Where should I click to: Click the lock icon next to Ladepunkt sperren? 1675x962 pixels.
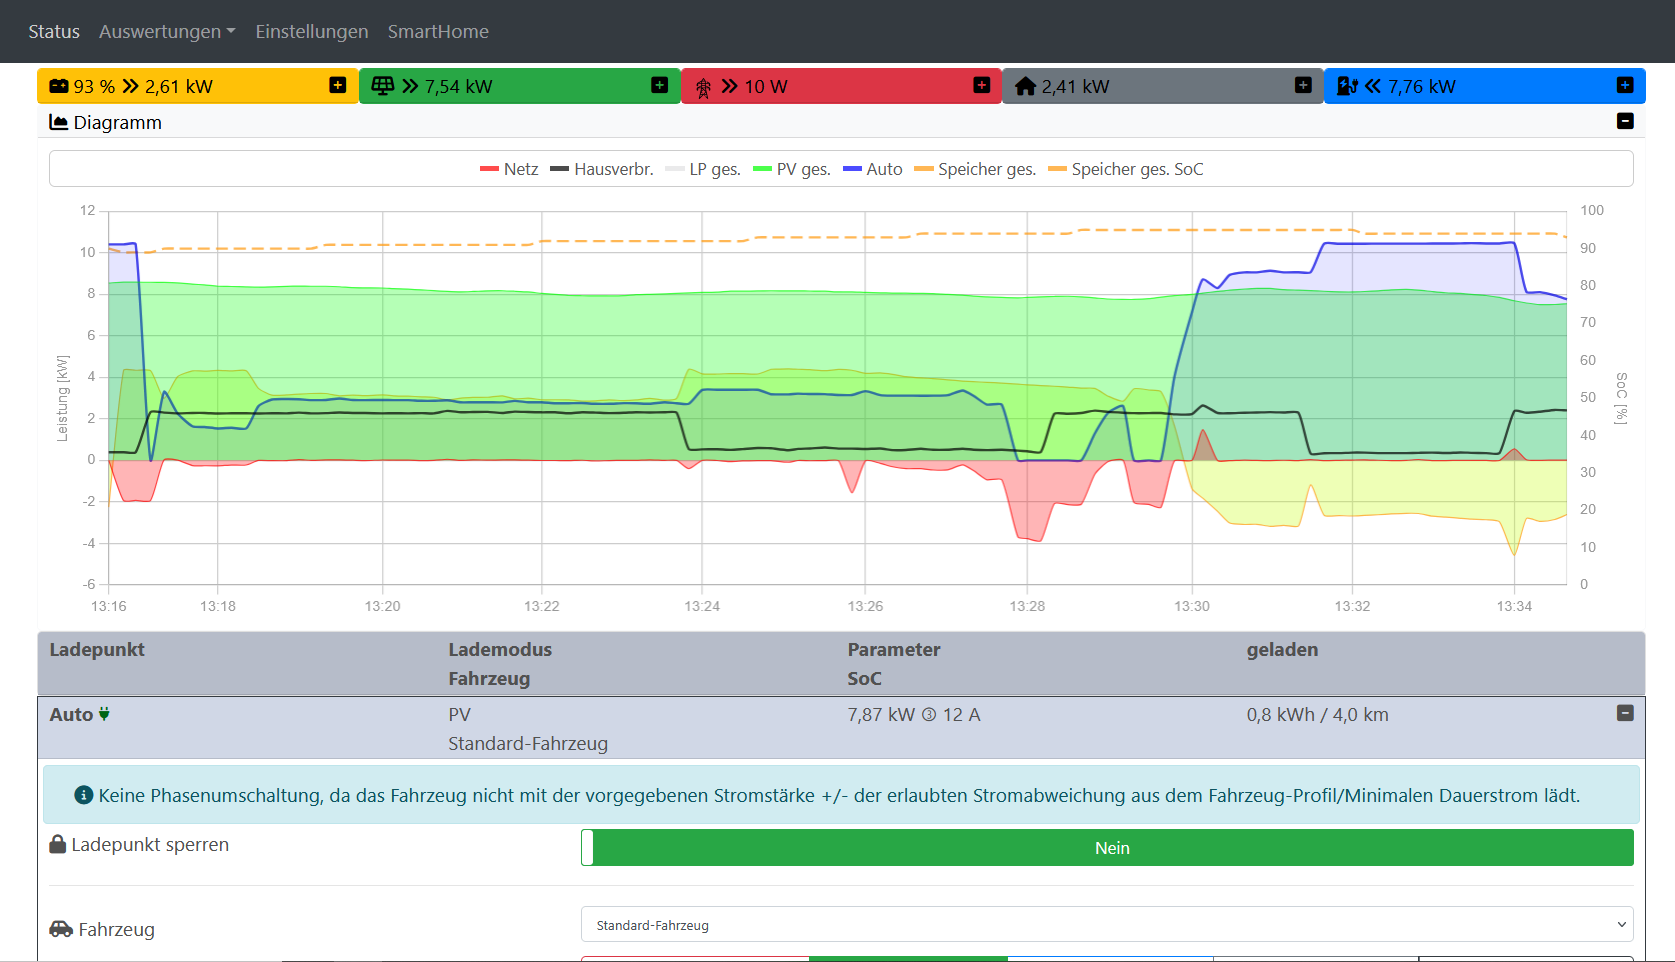58,845
